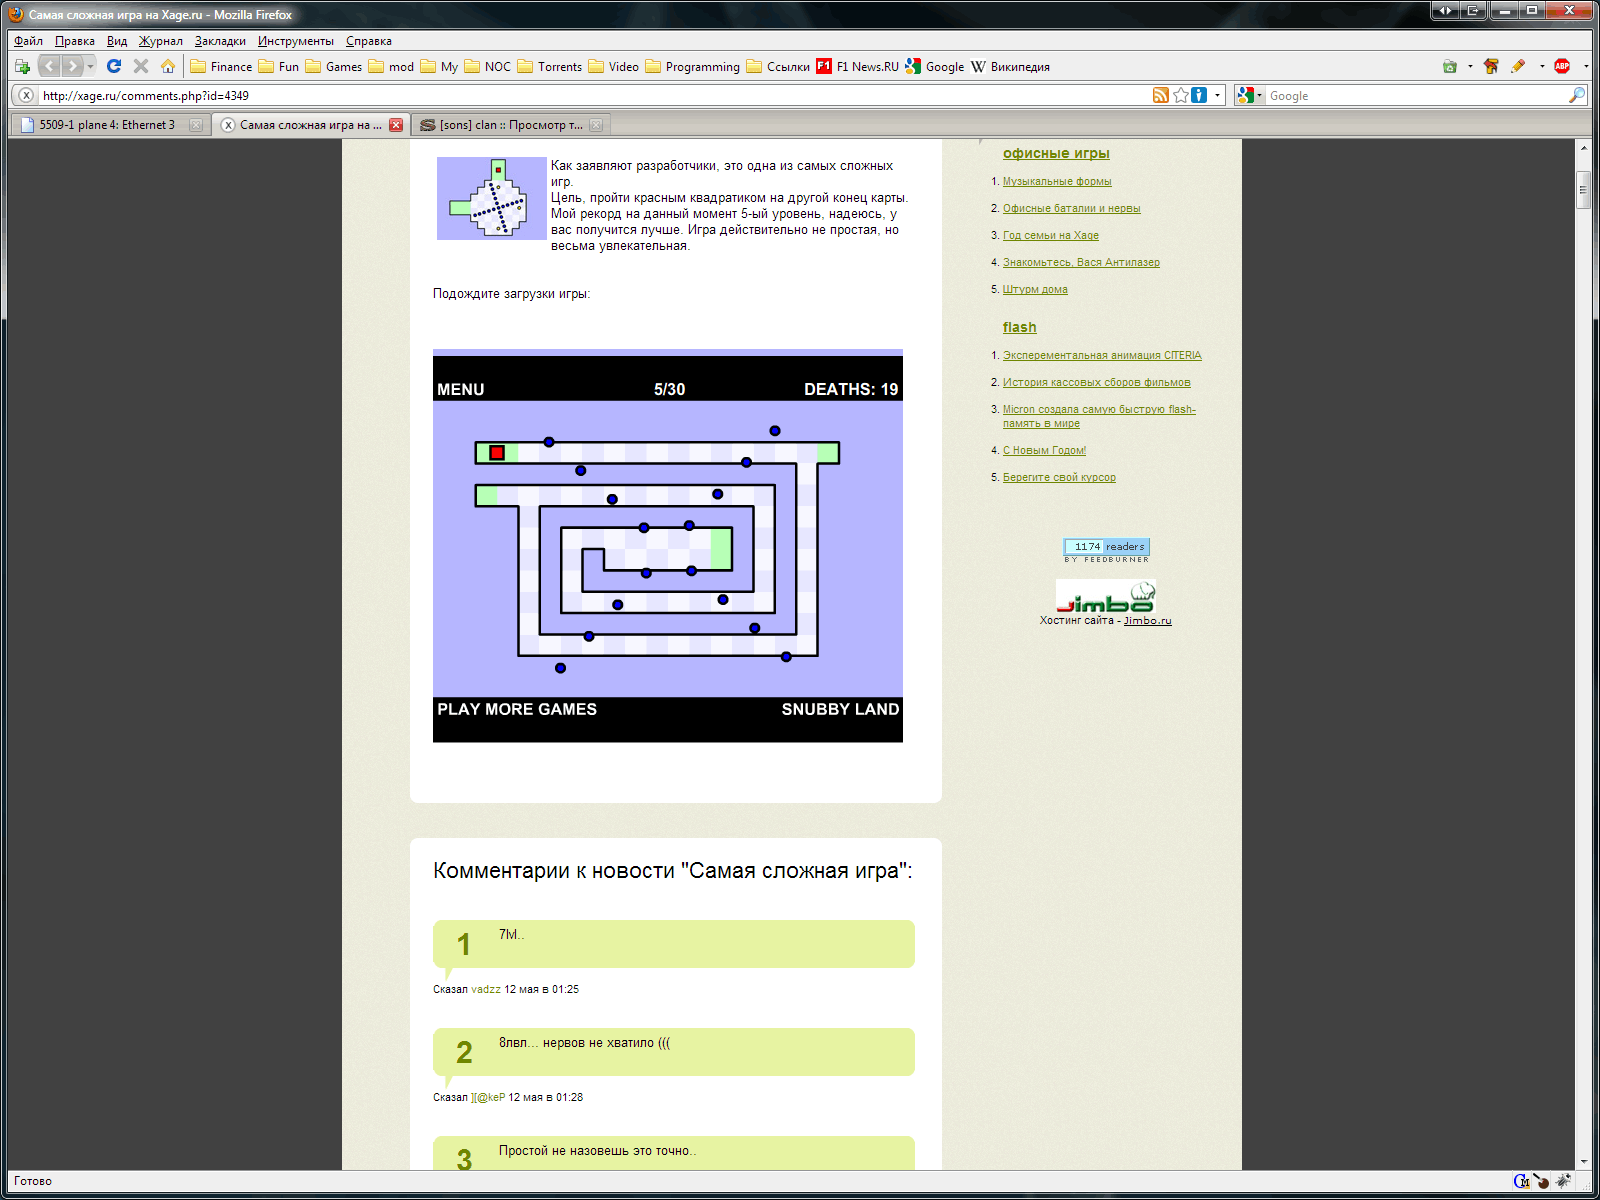Open the Справка menu

(x=369, y=41)
